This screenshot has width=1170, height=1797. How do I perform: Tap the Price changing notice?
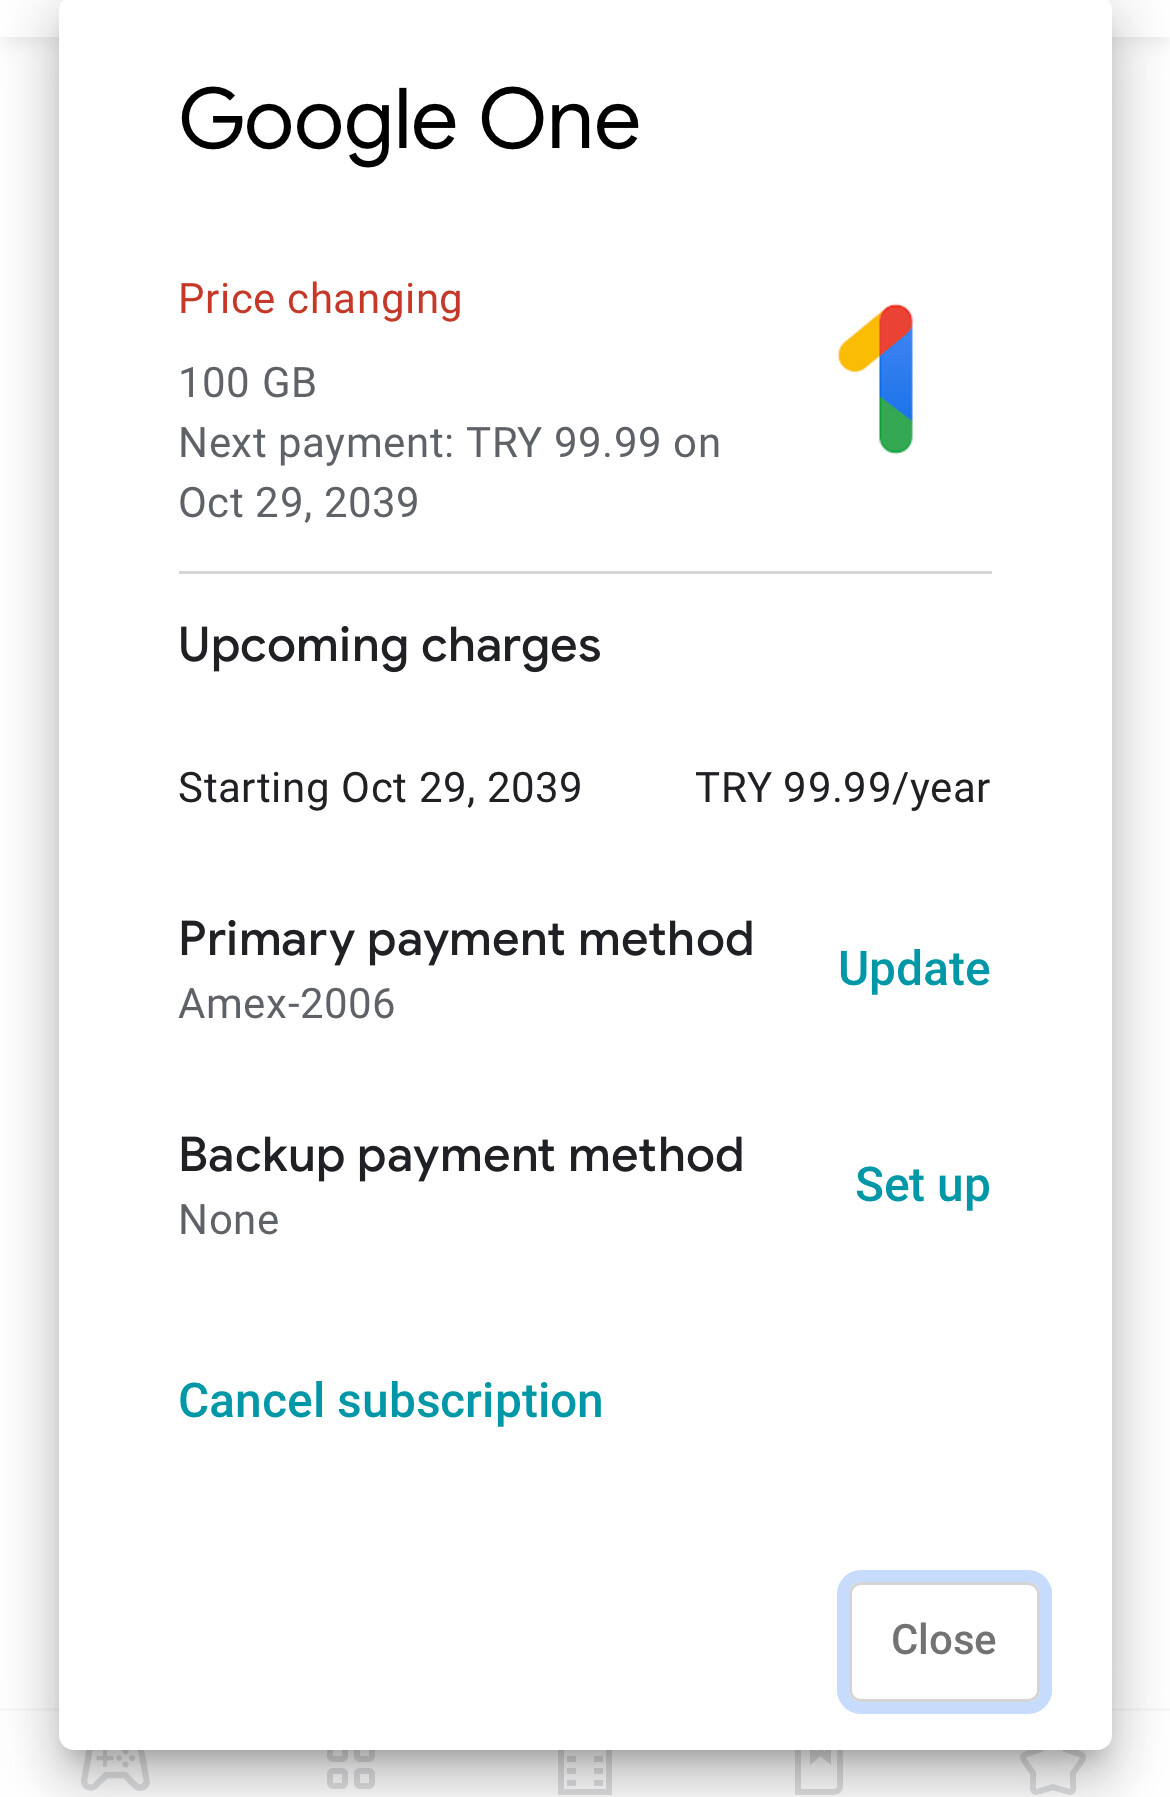[320, 299]
